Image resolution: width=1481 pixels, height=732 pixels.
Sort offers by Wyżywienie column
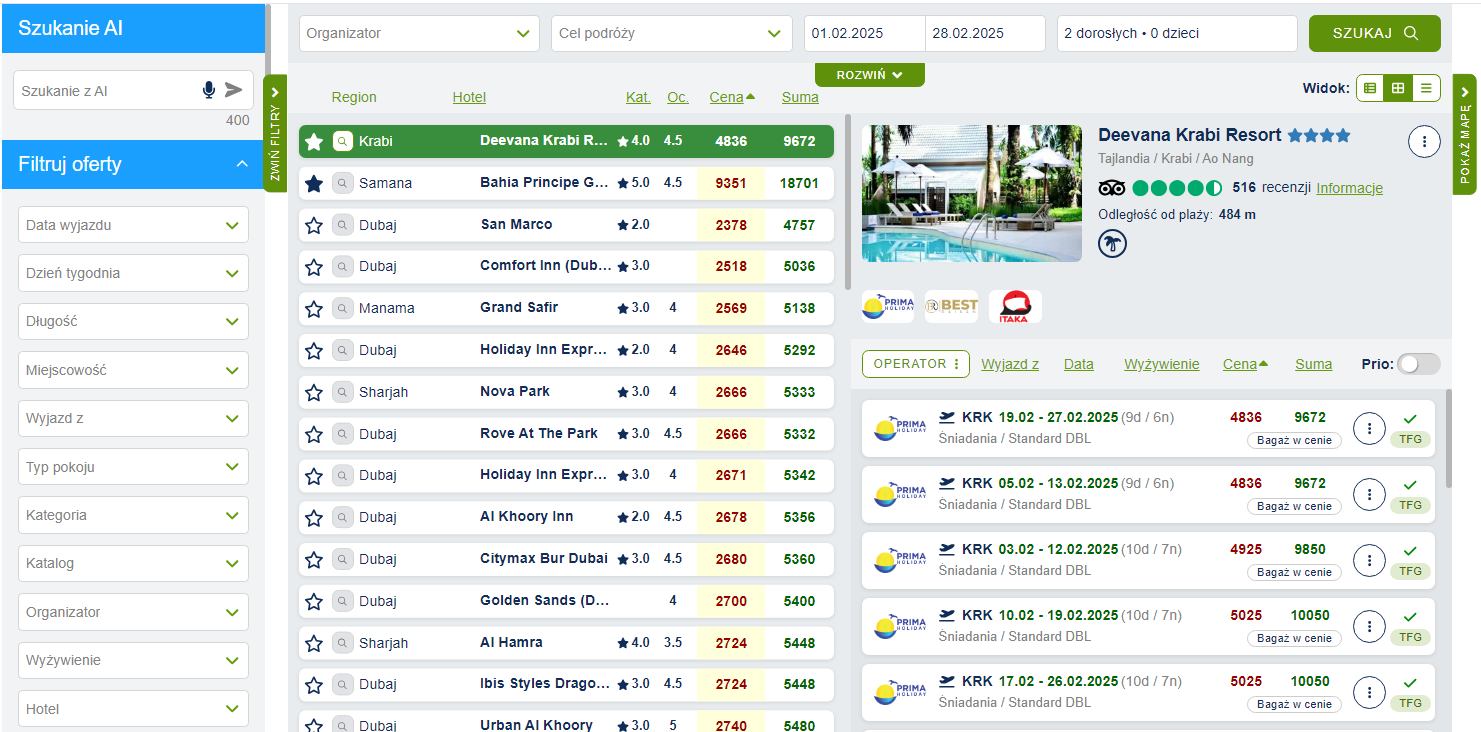click(1161, 364)
